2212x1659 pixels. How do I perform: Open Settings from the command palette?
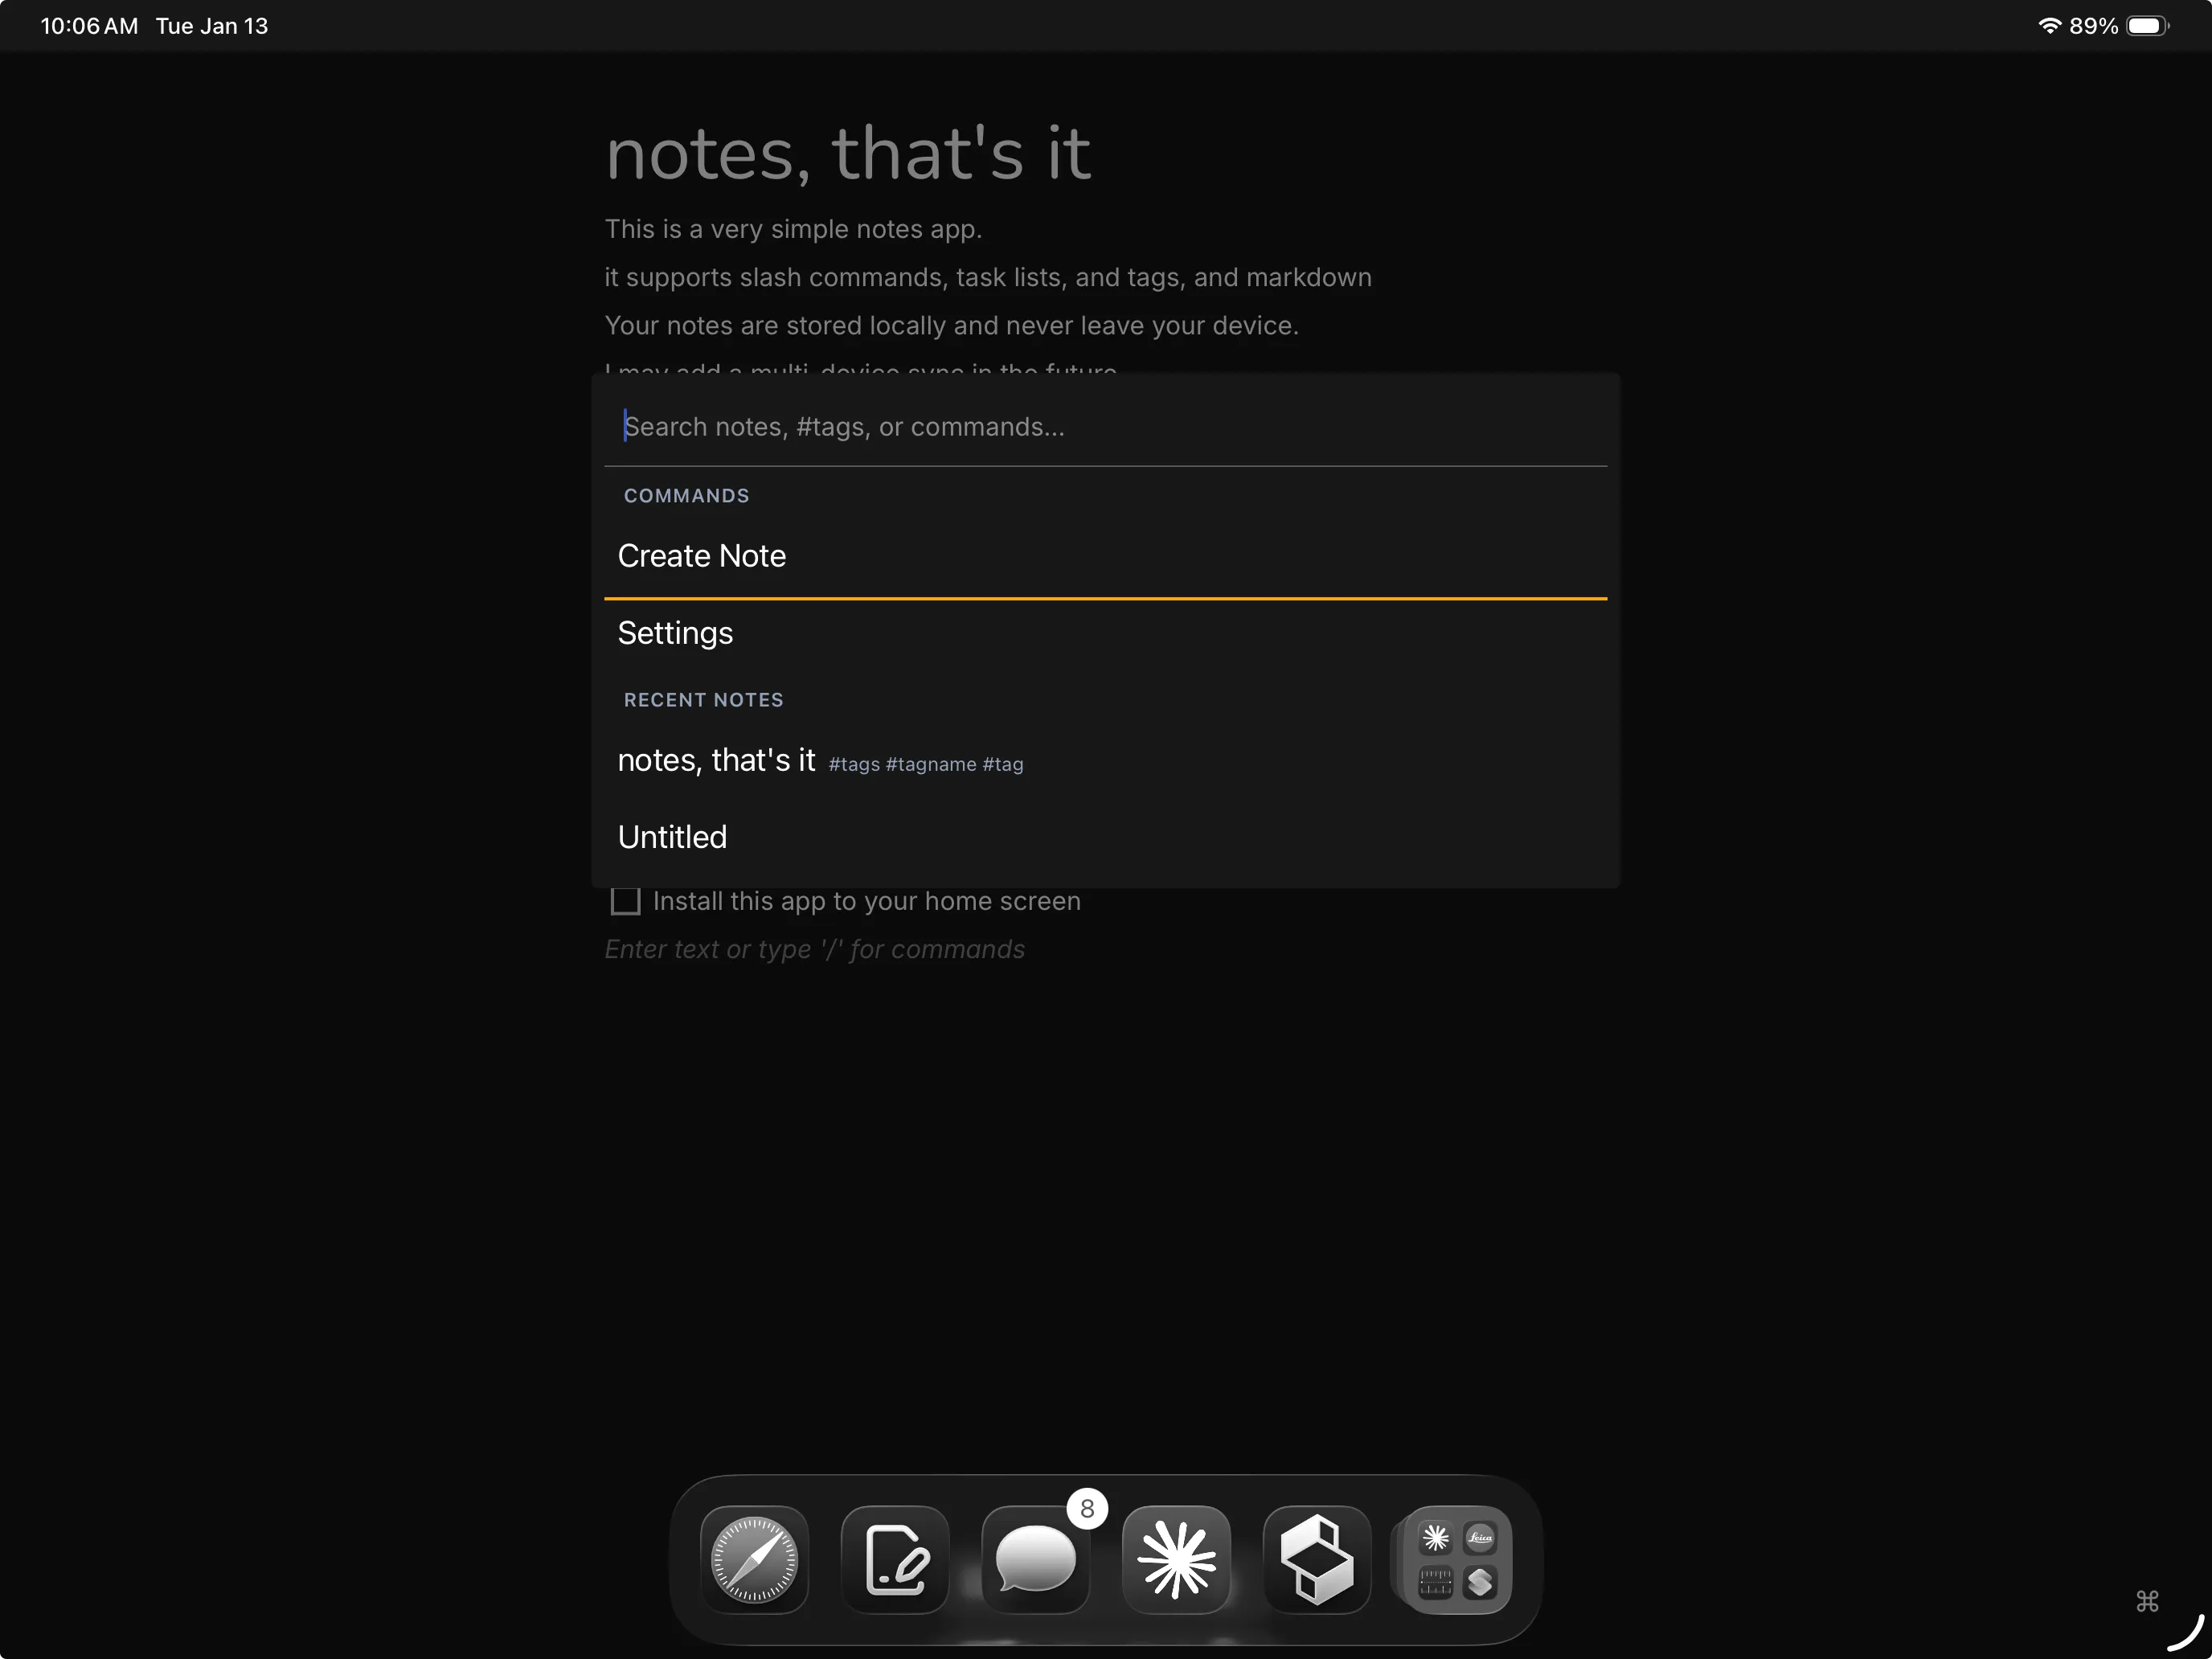coord(675,633)
